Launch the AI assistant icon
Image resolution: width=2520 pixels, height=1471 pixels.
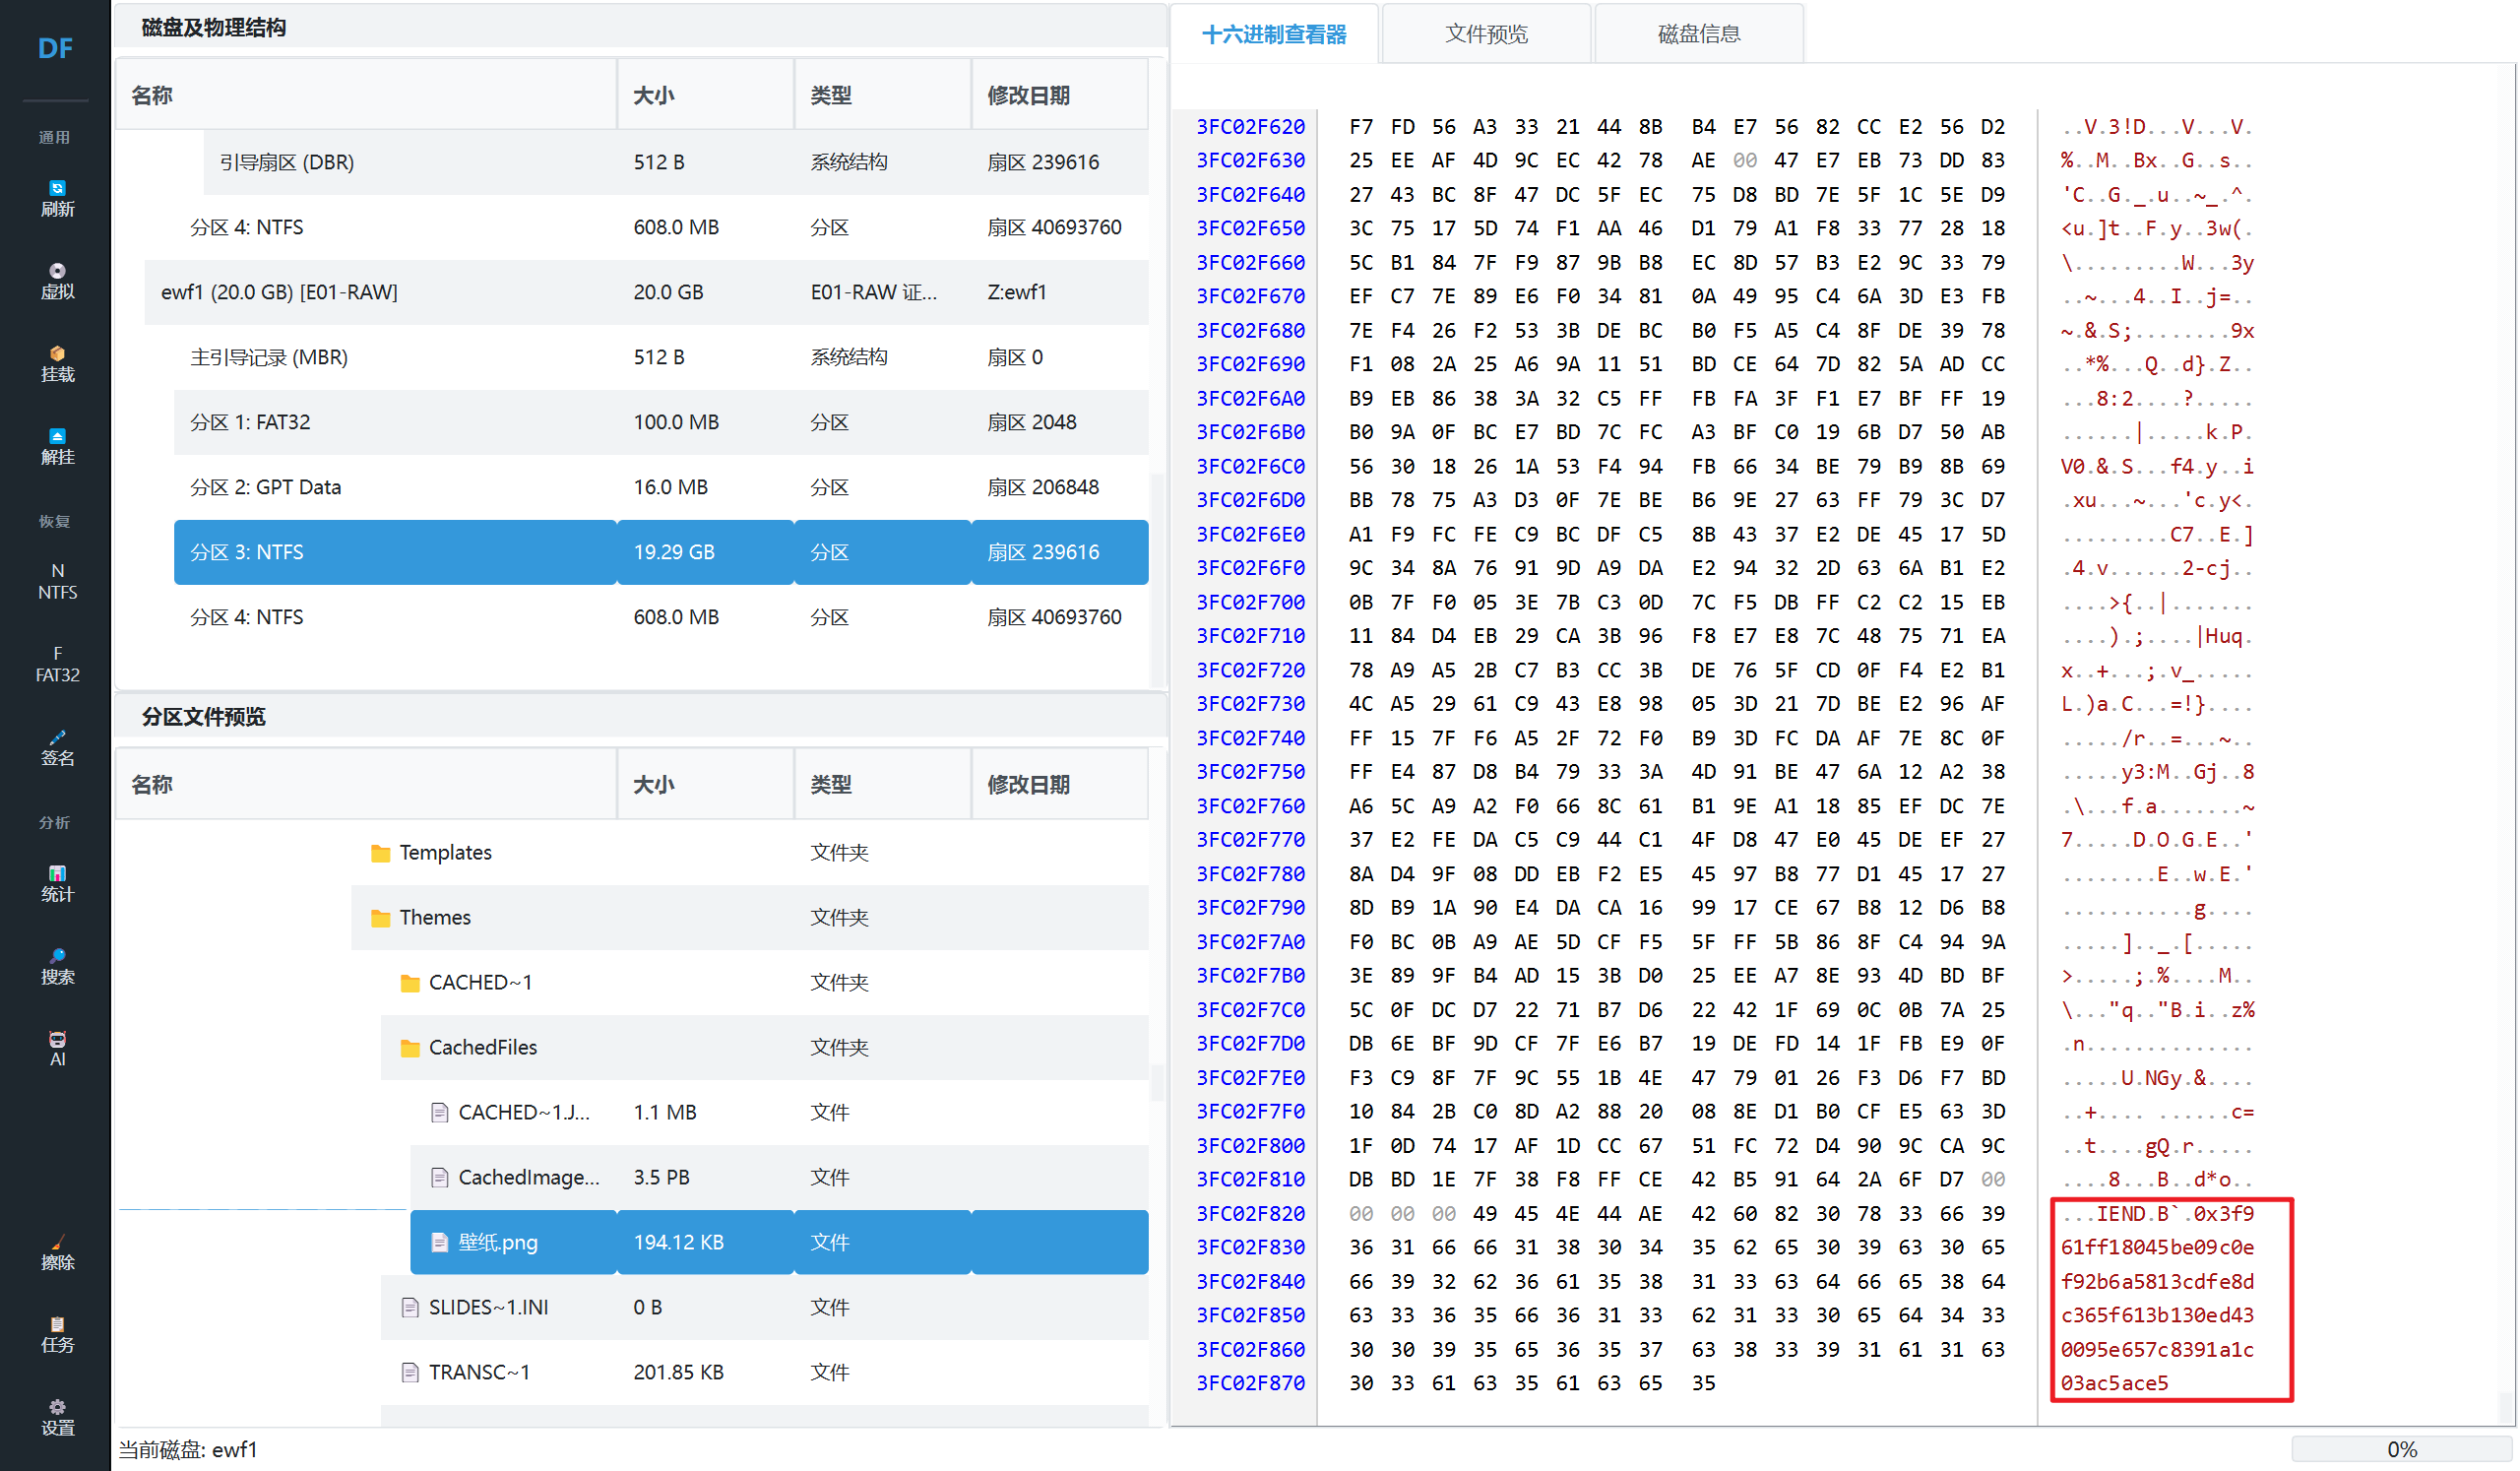coord(57,1049)
